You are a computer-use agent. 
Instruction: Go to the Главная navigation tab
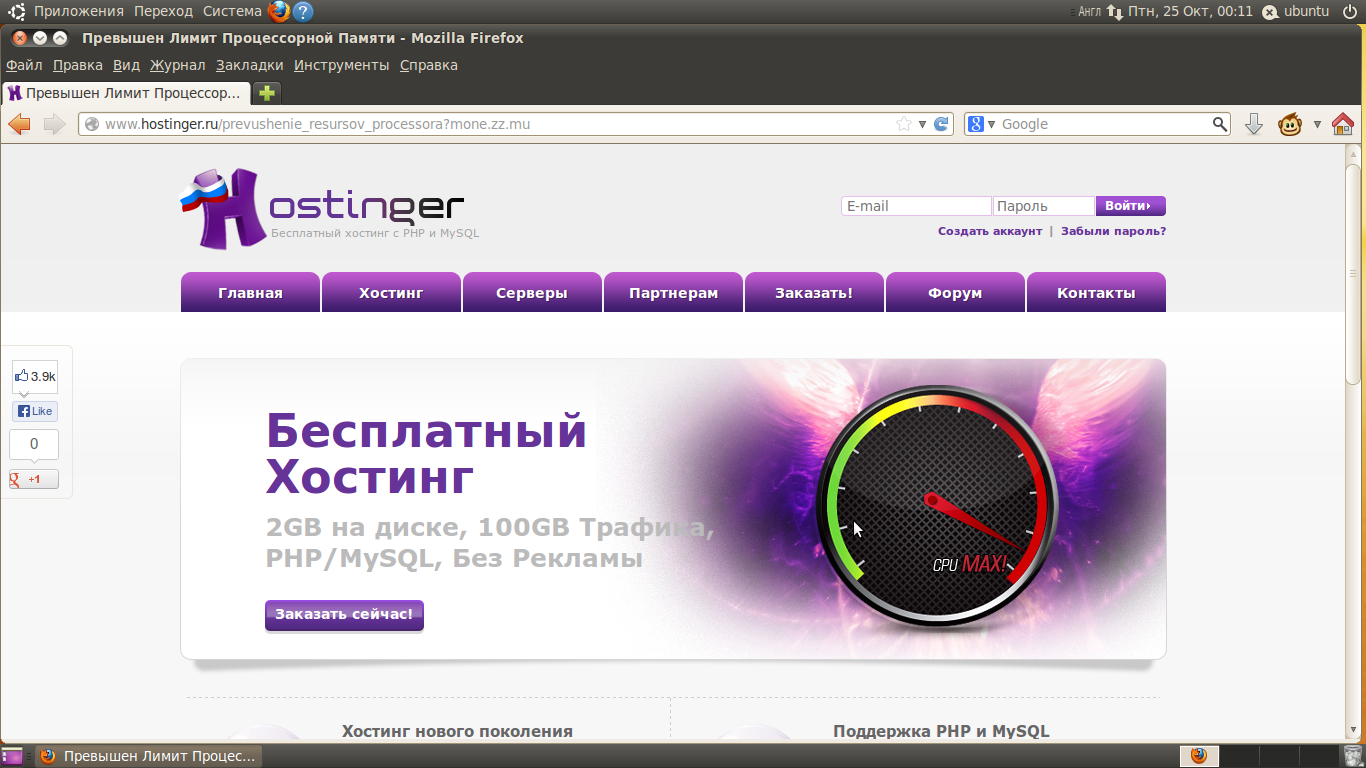tap(250, 293)
